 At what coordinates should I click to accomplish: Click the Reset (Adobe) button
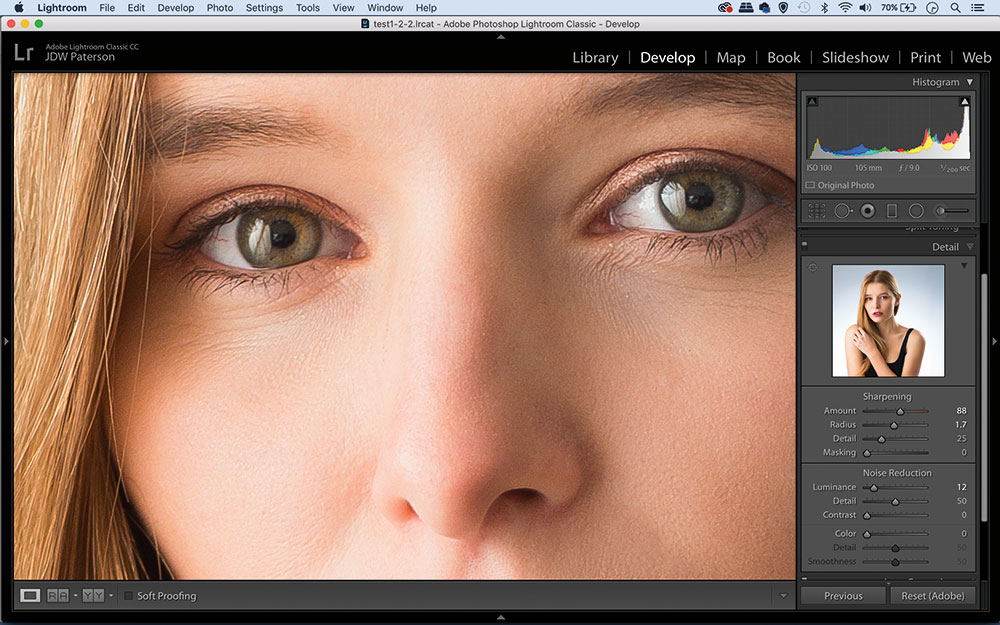pyautogui.click(x=932, y=596)
